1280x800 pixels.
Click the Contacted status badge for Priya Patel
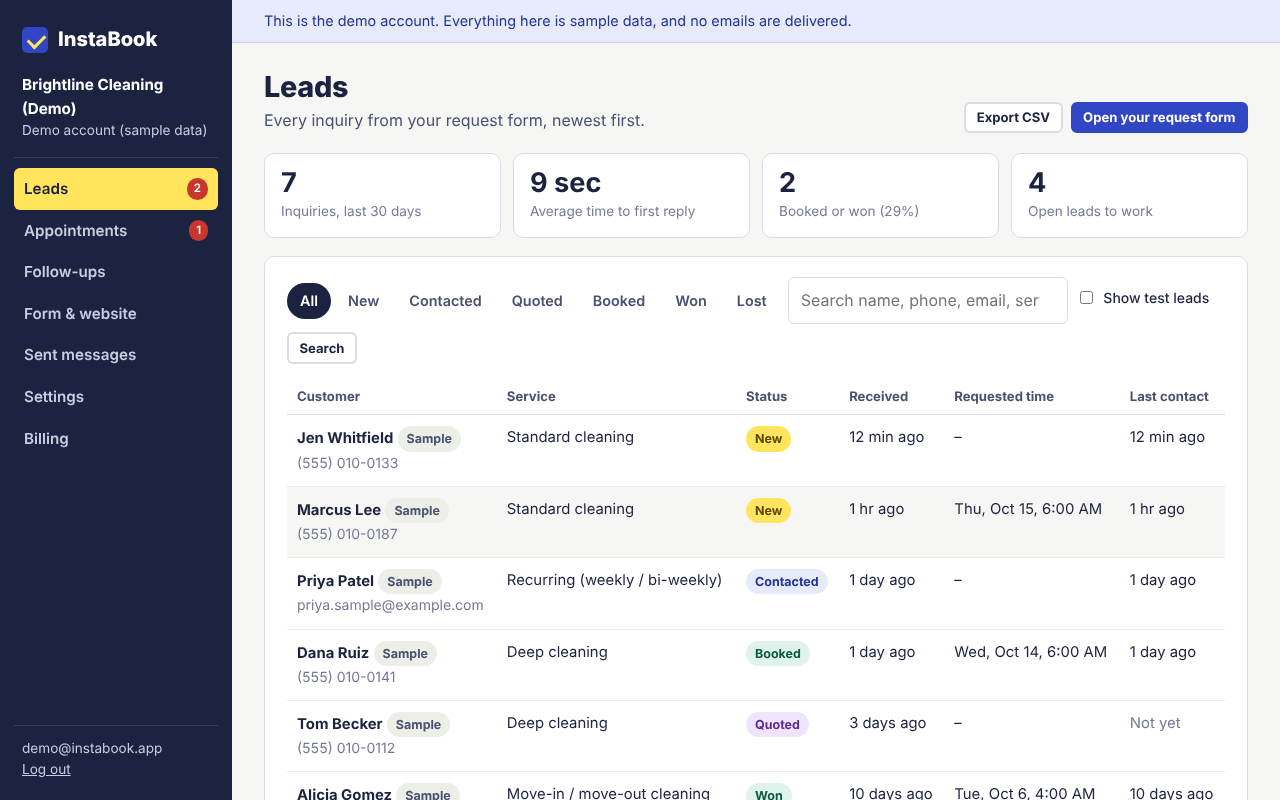click(787, 582)
